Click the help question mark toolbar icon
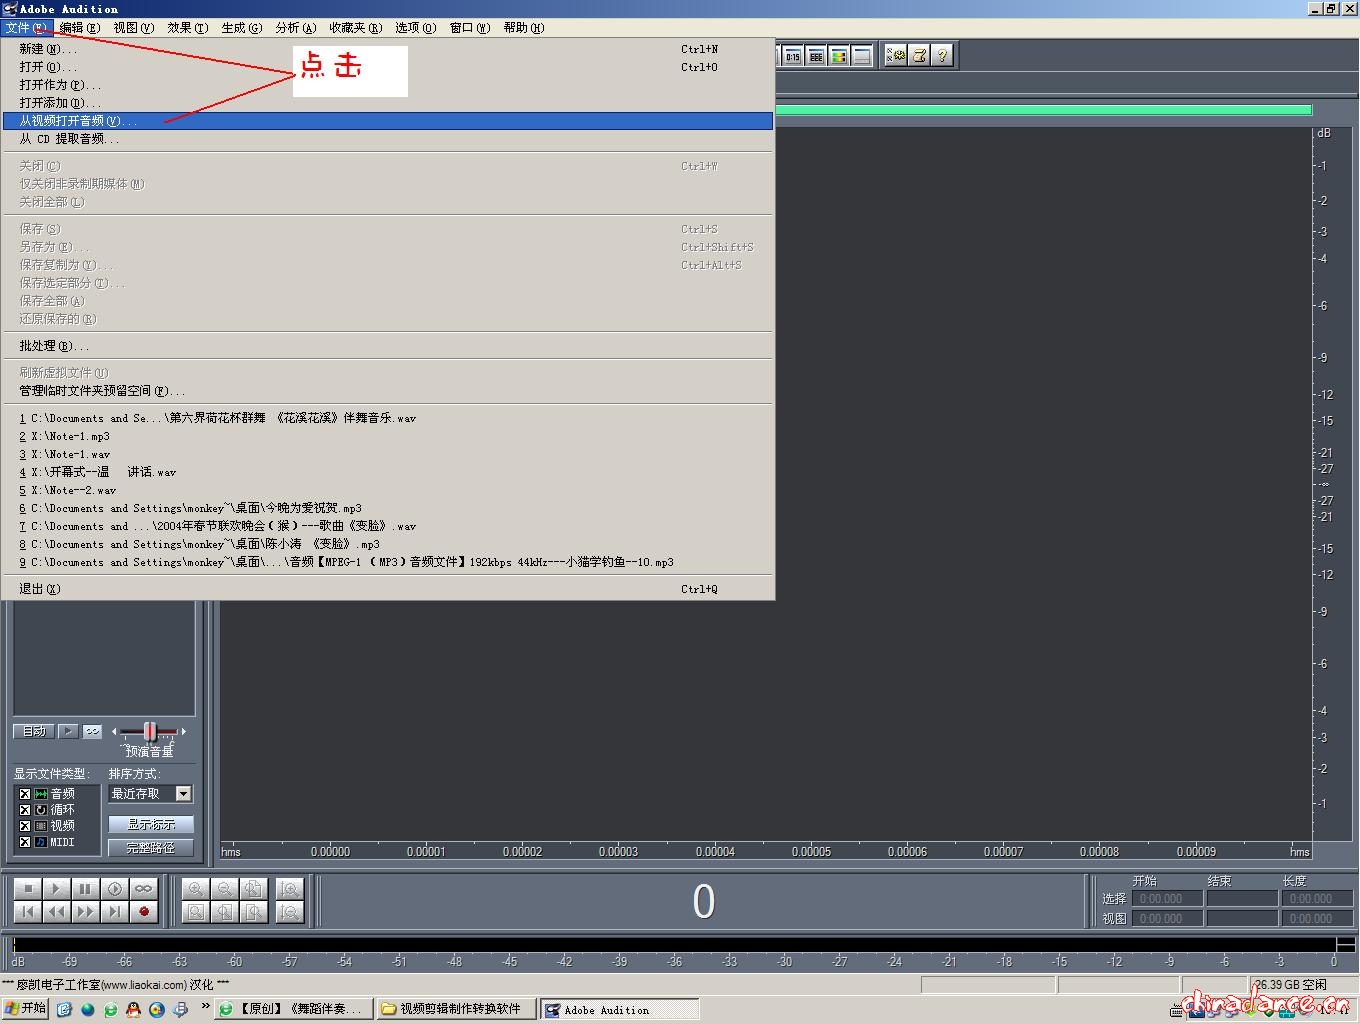 (942, 56)
